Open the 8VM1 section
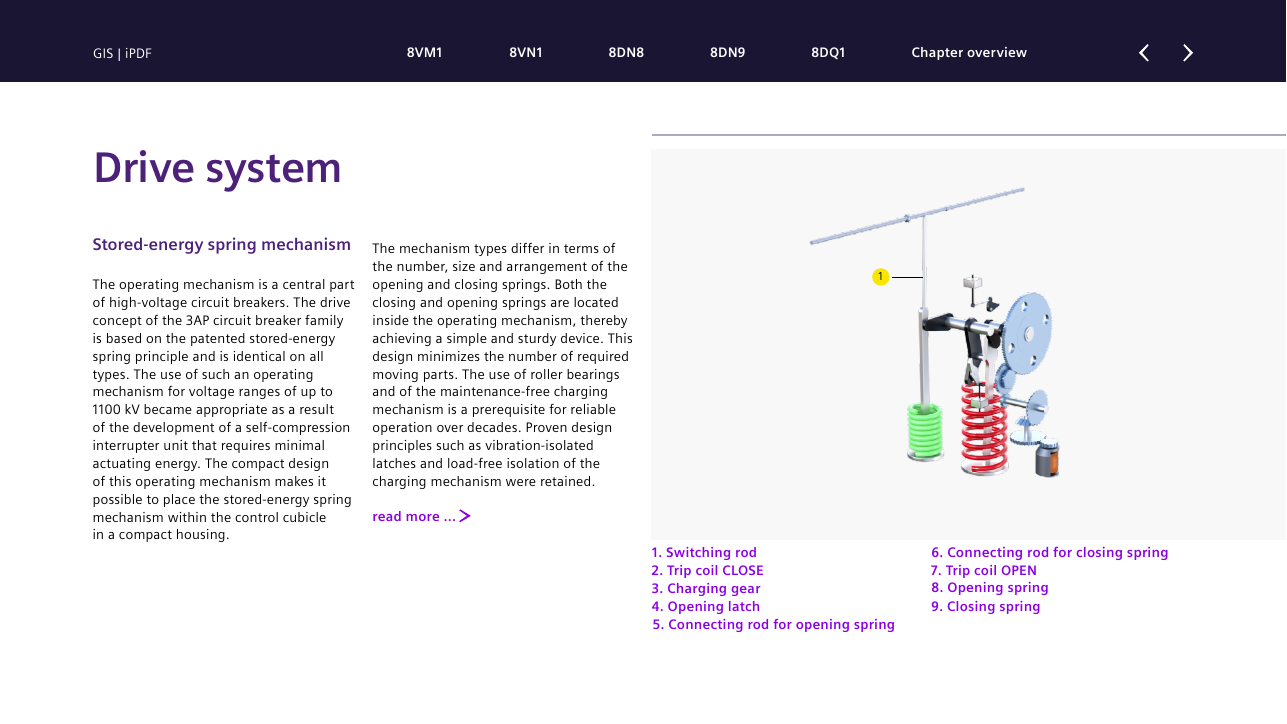Viewport: 1287px width, 724px height. [424, 53]
